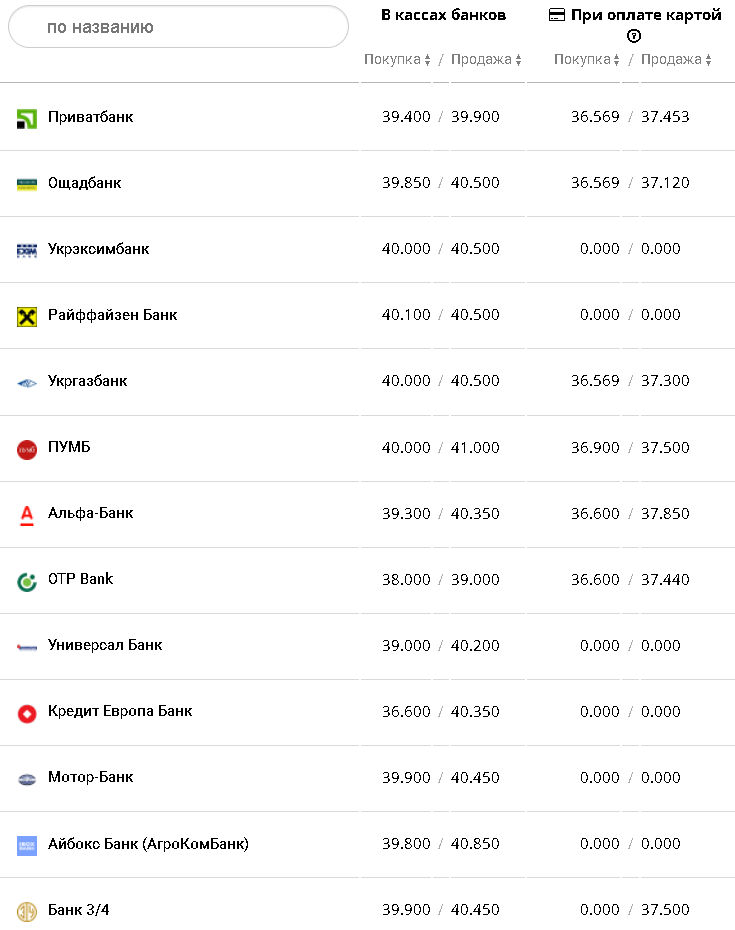
Task: Click the OTP Bank green logo
Action: 27,581
